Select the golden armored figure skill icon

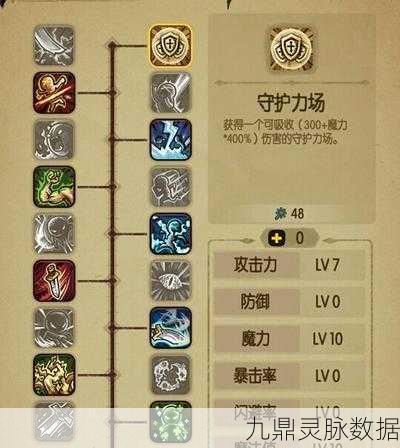(x=54, y=375)
